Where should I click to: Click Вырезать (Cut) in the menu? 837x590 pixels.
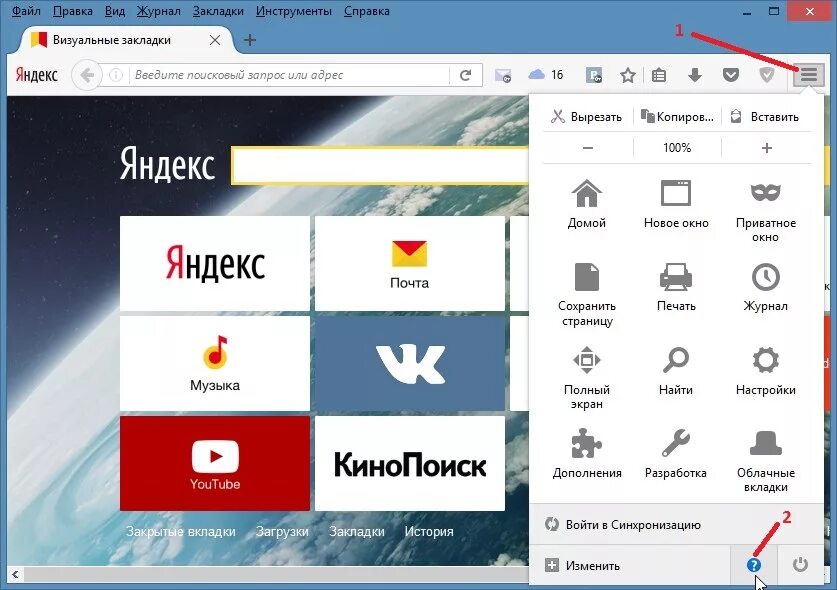pos(587,116)
